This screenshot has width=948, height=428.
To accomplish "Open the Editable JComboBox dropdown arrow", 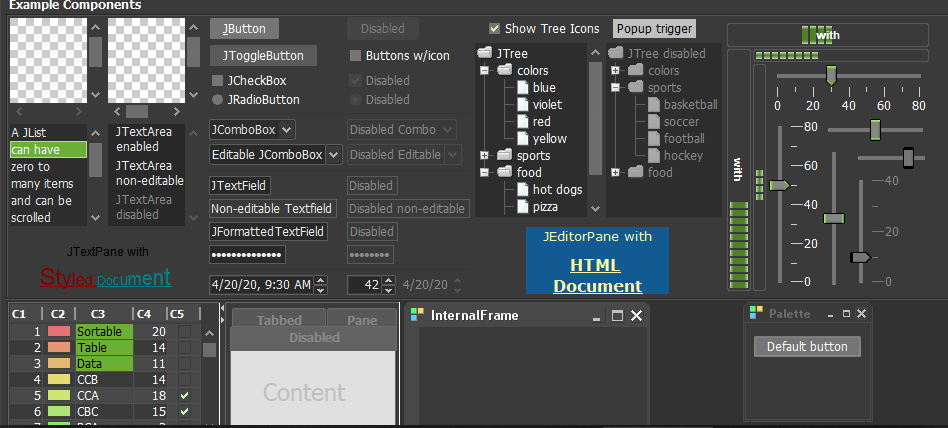I will click(334, 155).
